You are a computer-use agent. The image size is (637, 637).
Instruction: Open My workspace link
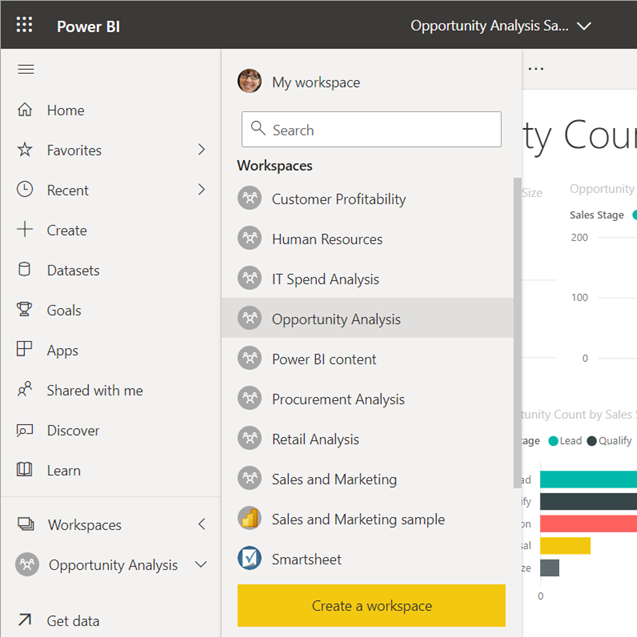(x=316, y=82)
